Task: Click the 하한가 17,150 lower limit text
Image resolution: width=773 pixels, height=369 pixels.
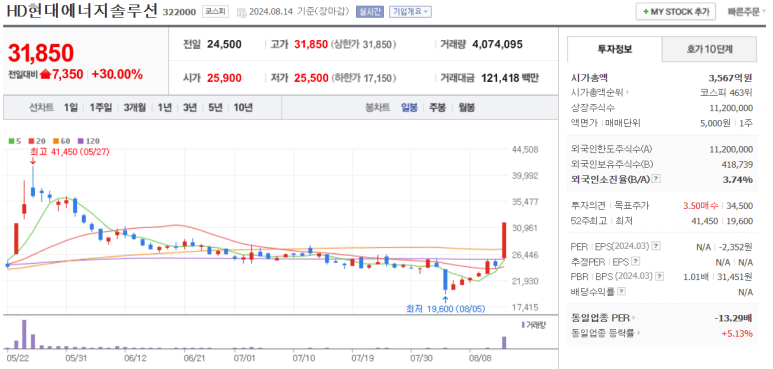Action: tap(363, 78)
